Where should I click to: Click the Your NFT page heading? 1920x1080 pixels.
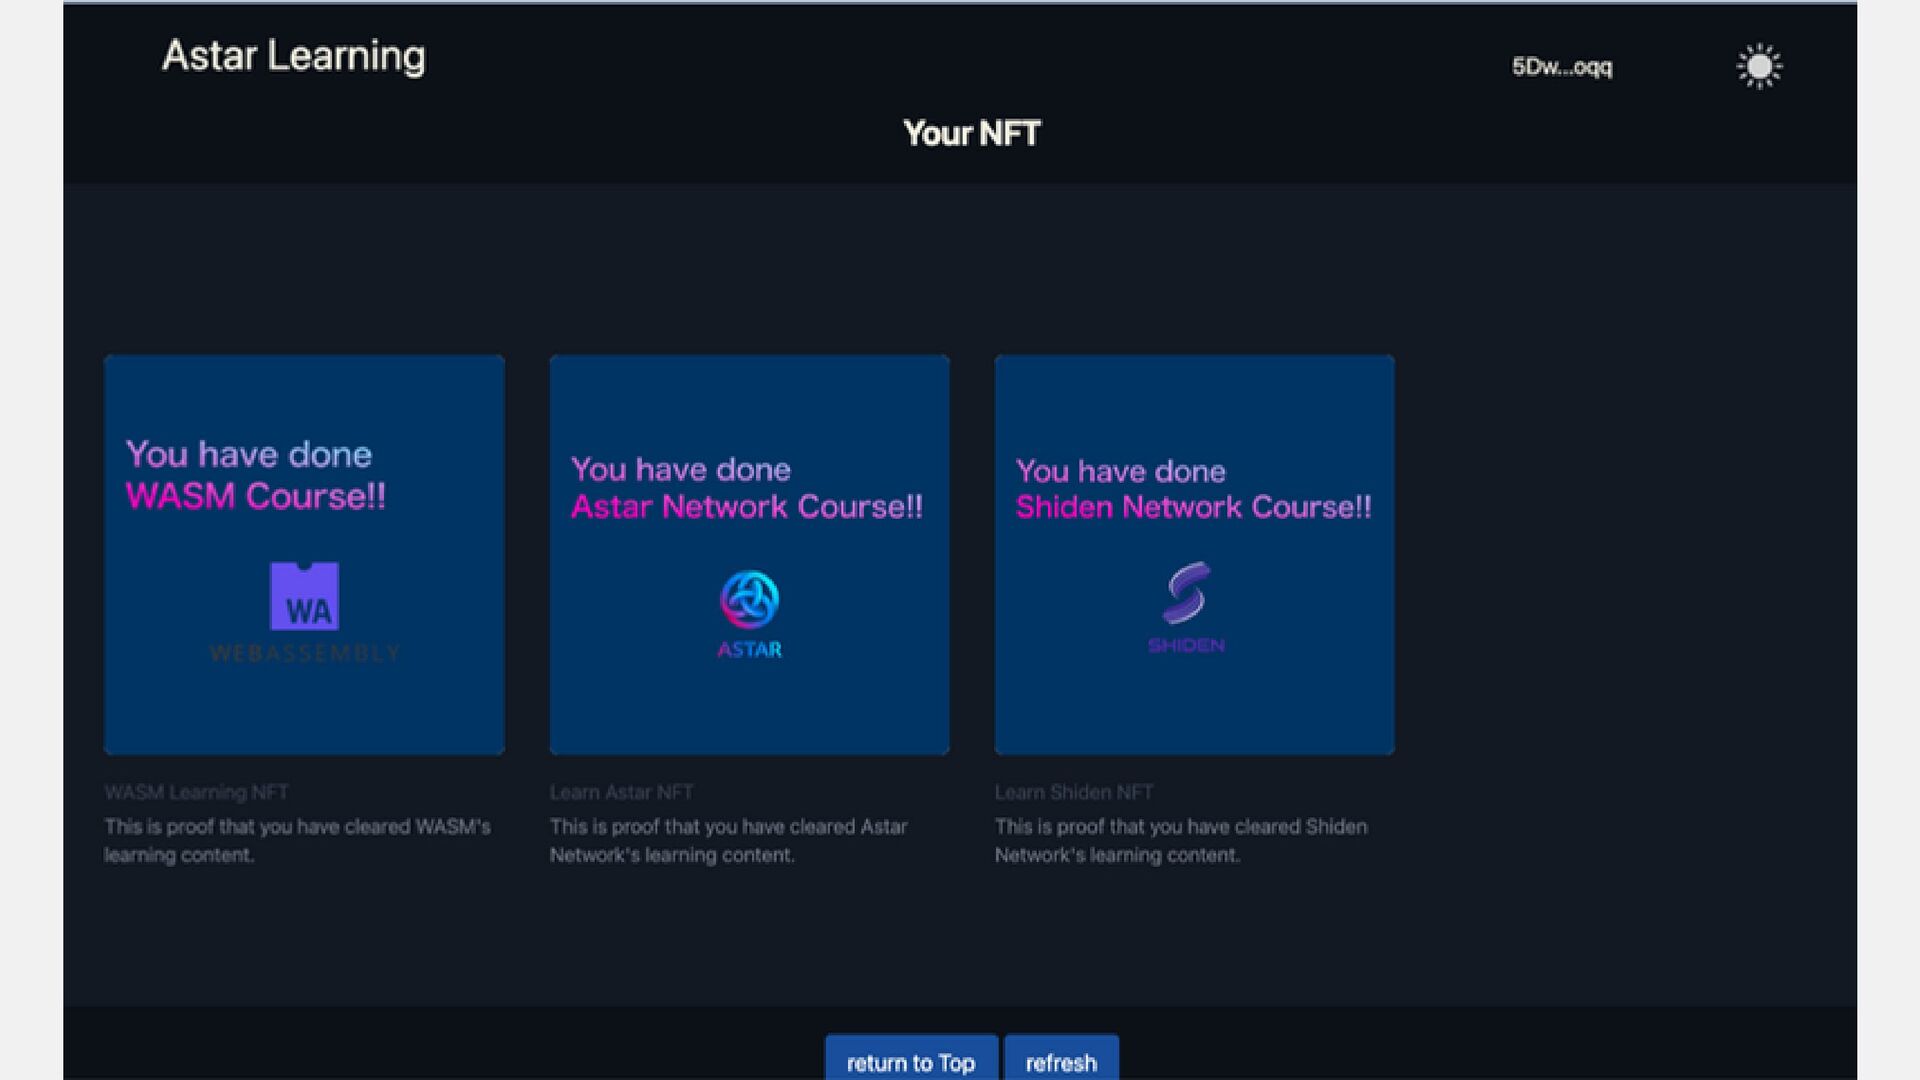point(972,133)
